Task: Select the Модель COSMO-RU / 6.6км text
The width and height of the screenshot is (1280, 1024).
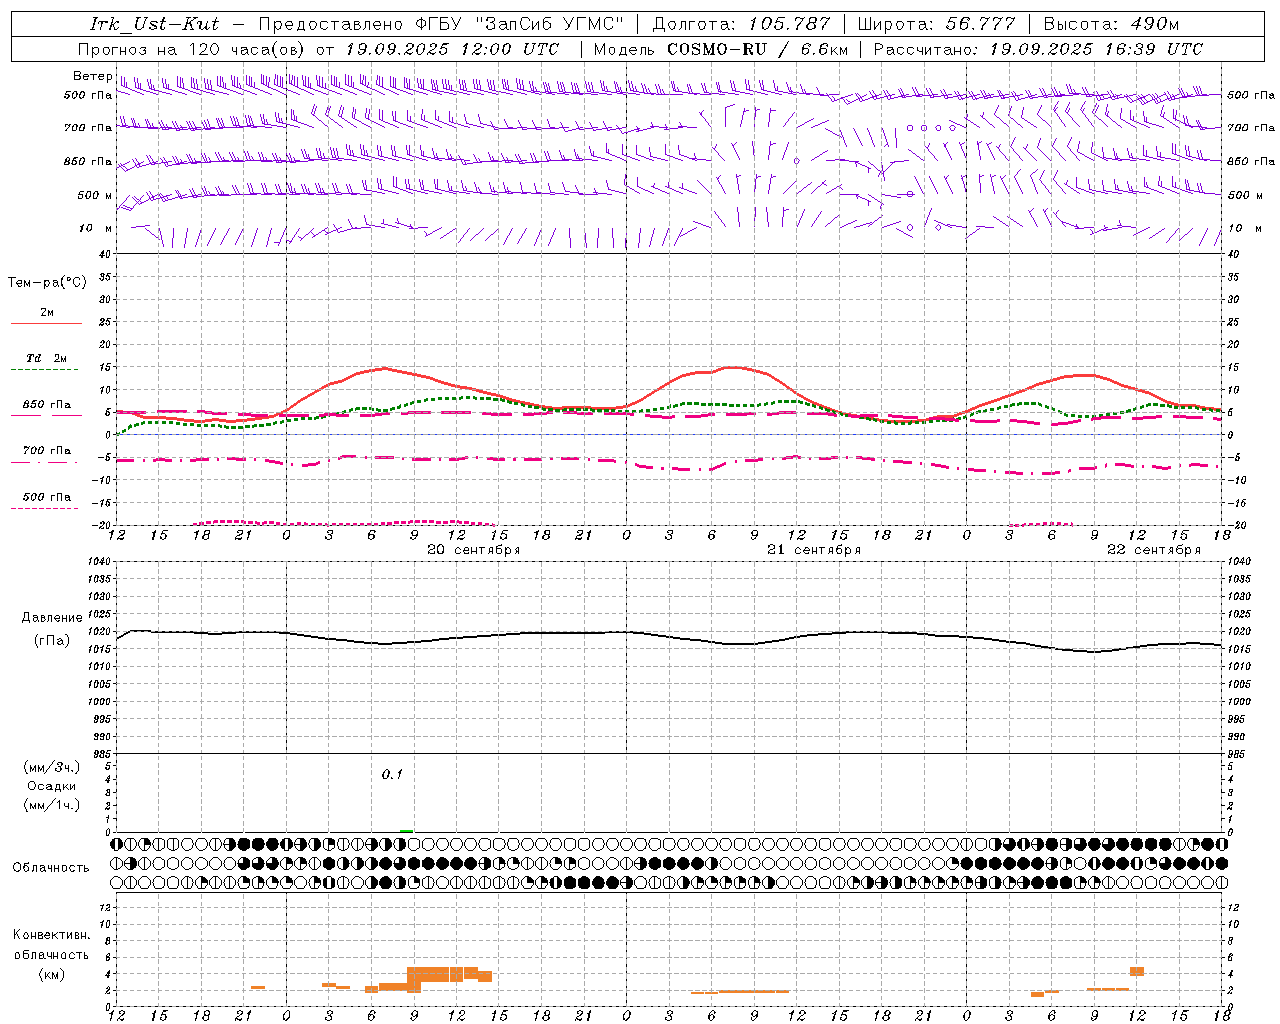Action: [721, 49]
